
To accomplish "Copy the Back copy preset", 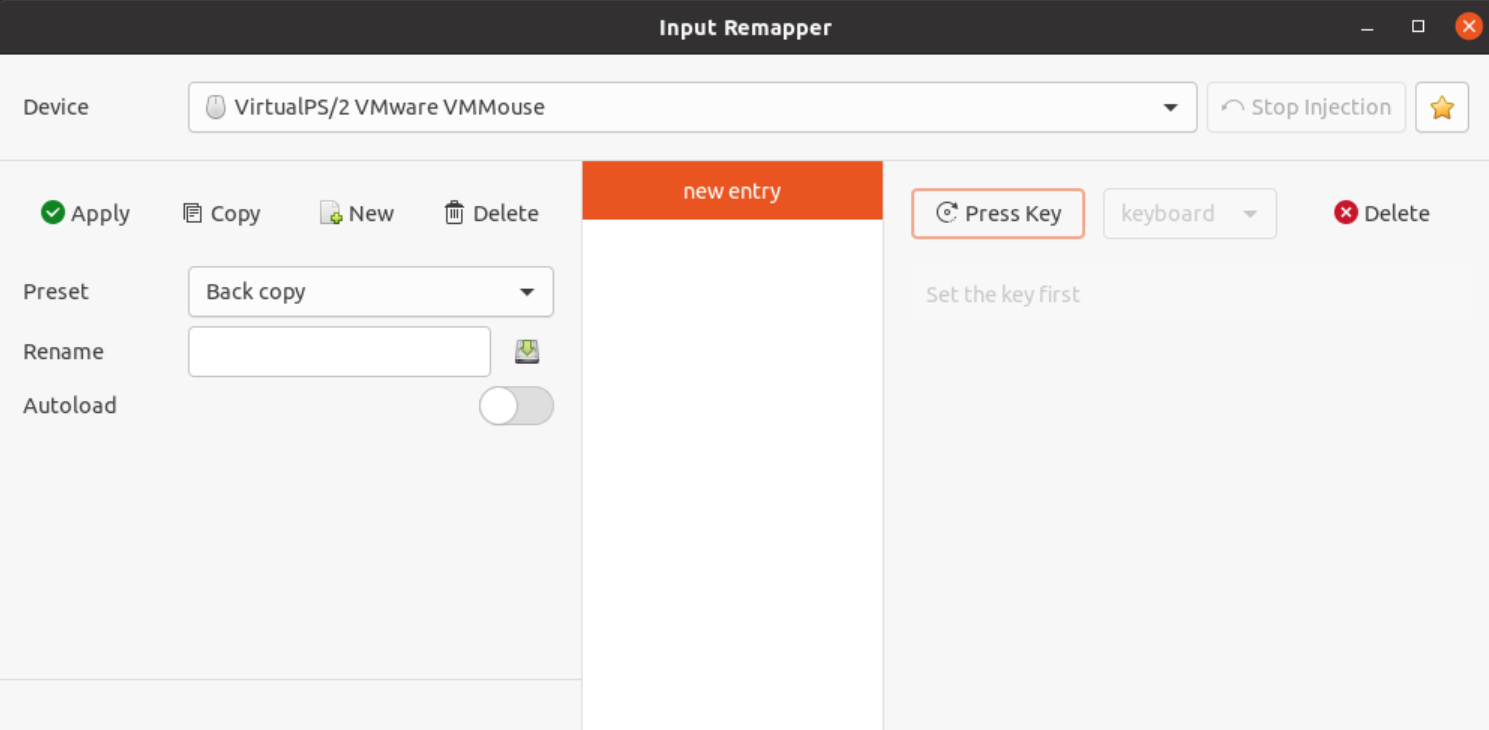I will pyautogui.click(x=222, y=213).
